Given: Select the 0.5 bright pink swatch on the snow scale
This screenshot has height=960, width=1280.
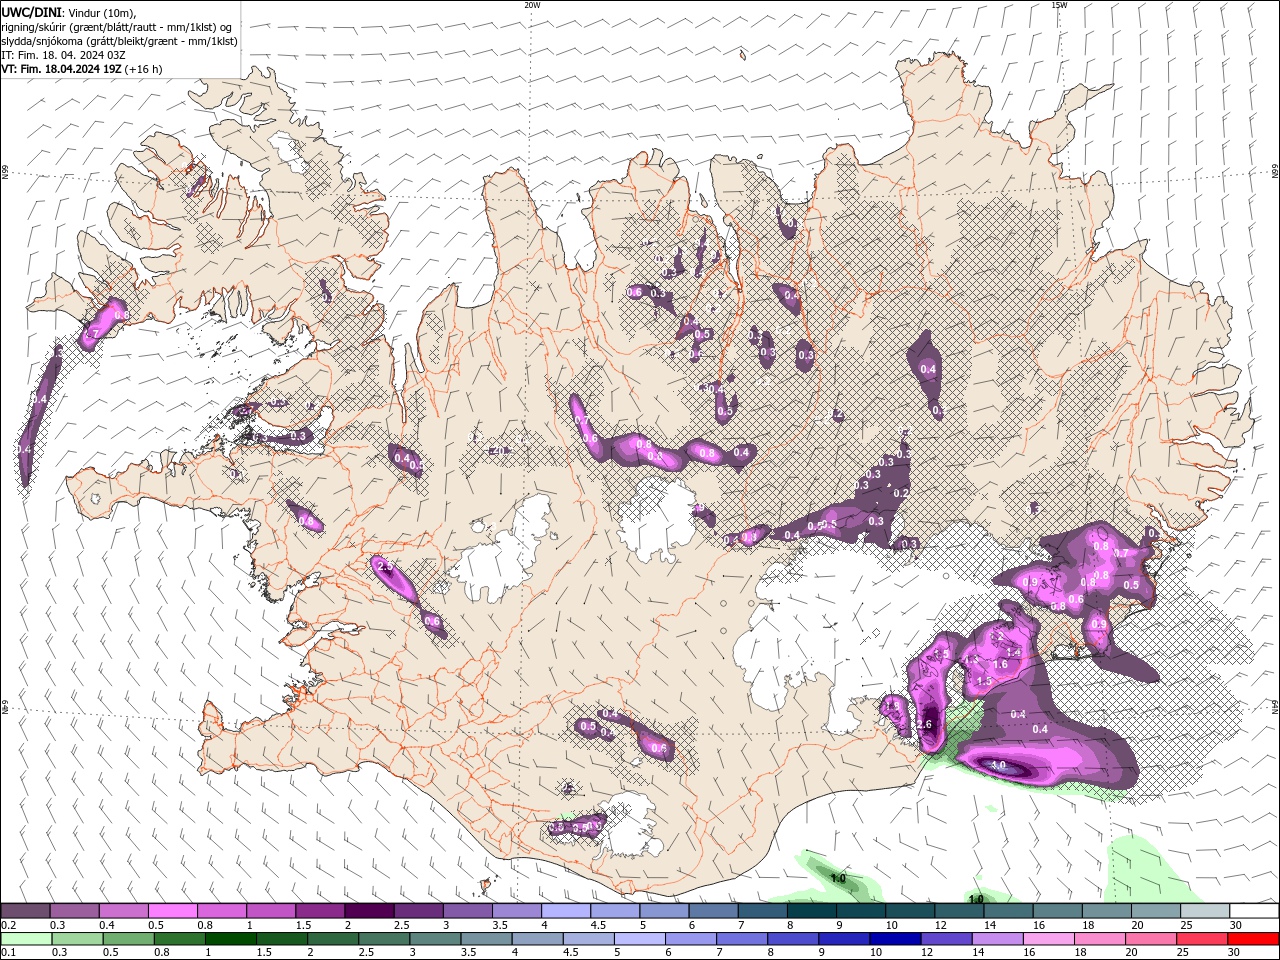Looking at the screenshot, I should point(172,911).
